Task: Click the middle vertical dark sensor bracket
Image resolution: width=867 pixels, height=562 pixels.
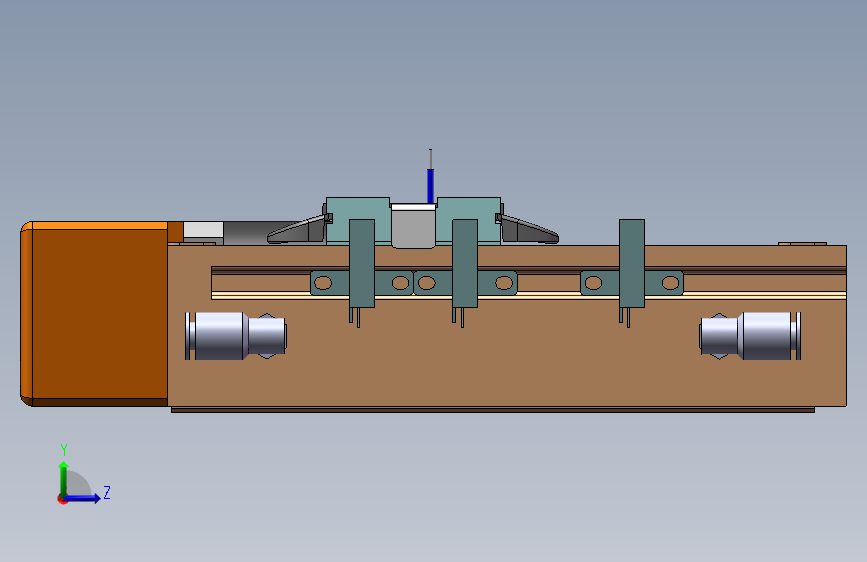Action: coord(465,263)
